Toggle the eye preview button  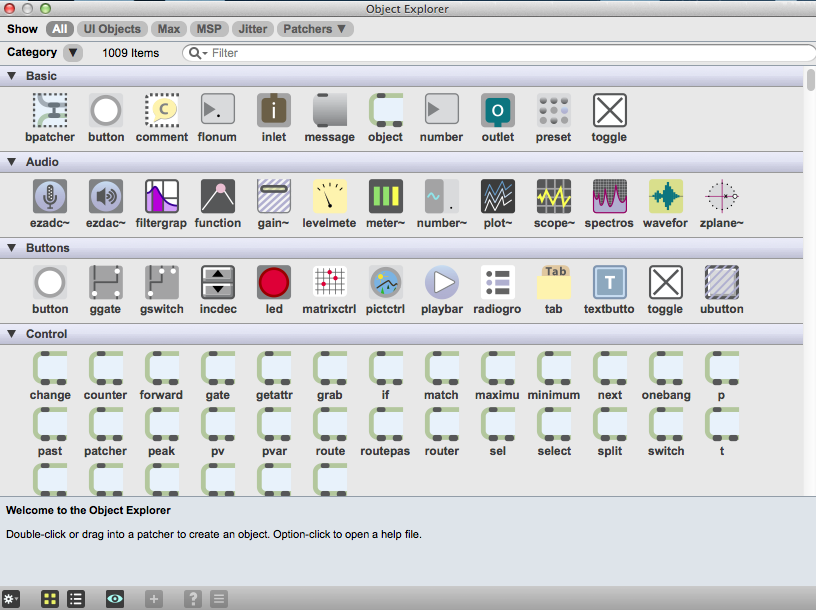click(x=115, y=599)
